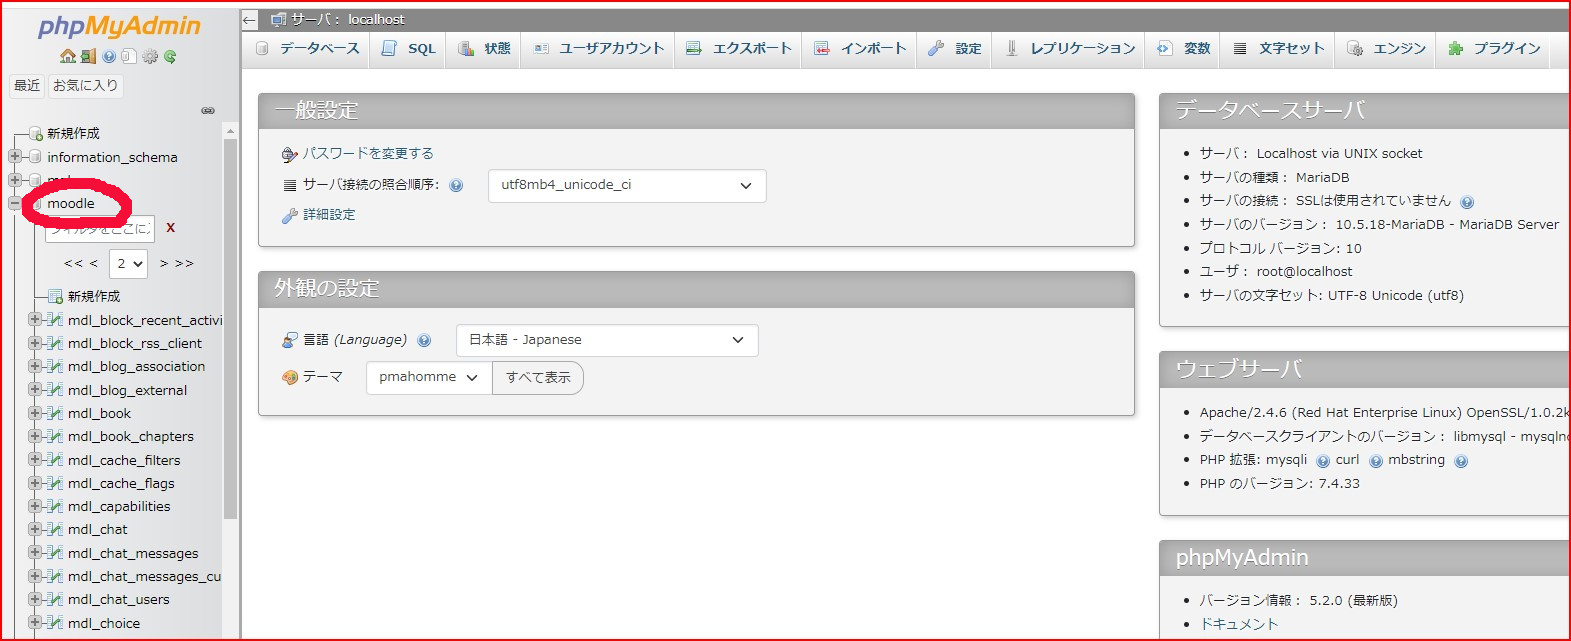Click help icon beside Language label
This screenshot has height=641, width=1571.
pyautogui.click(x=424, y=340)
